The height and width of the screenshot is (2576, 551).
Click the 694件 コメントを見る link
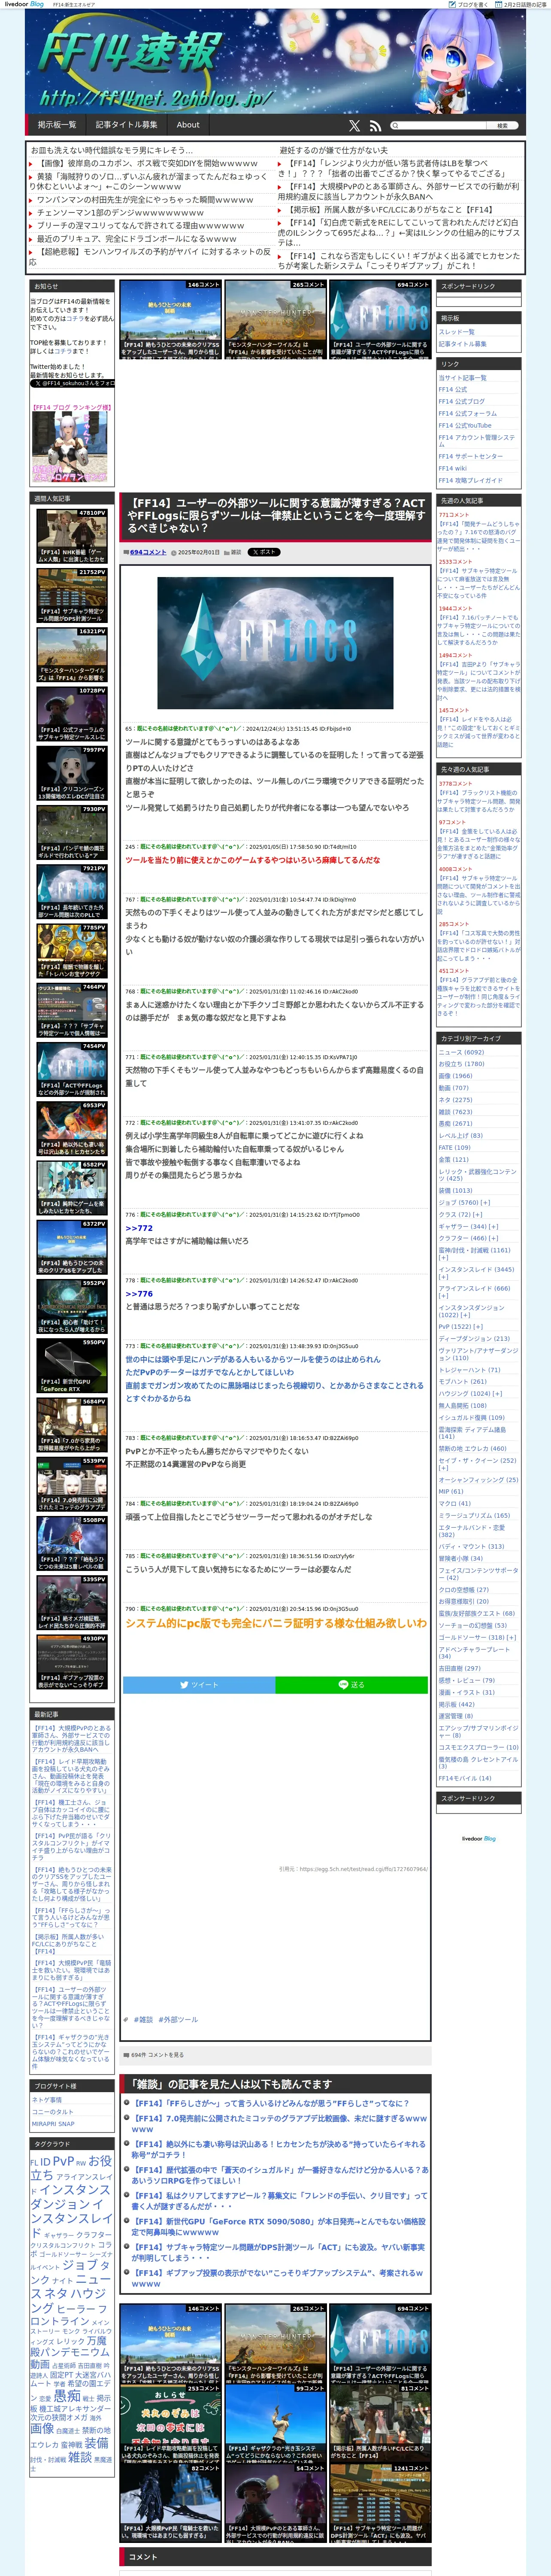click(157, 2055)
